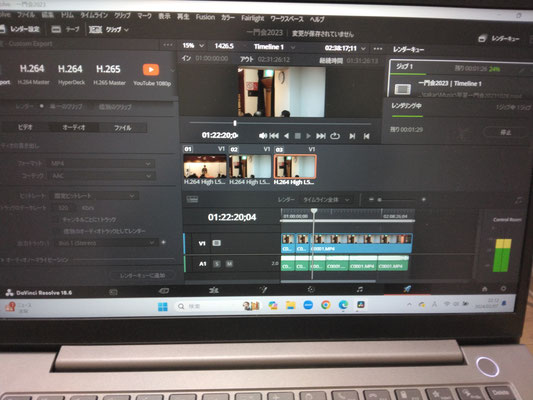This screenshot has width=533, height=400.
Task: Open the Timeline 1 selector dropdown
Action: (274, 47)
